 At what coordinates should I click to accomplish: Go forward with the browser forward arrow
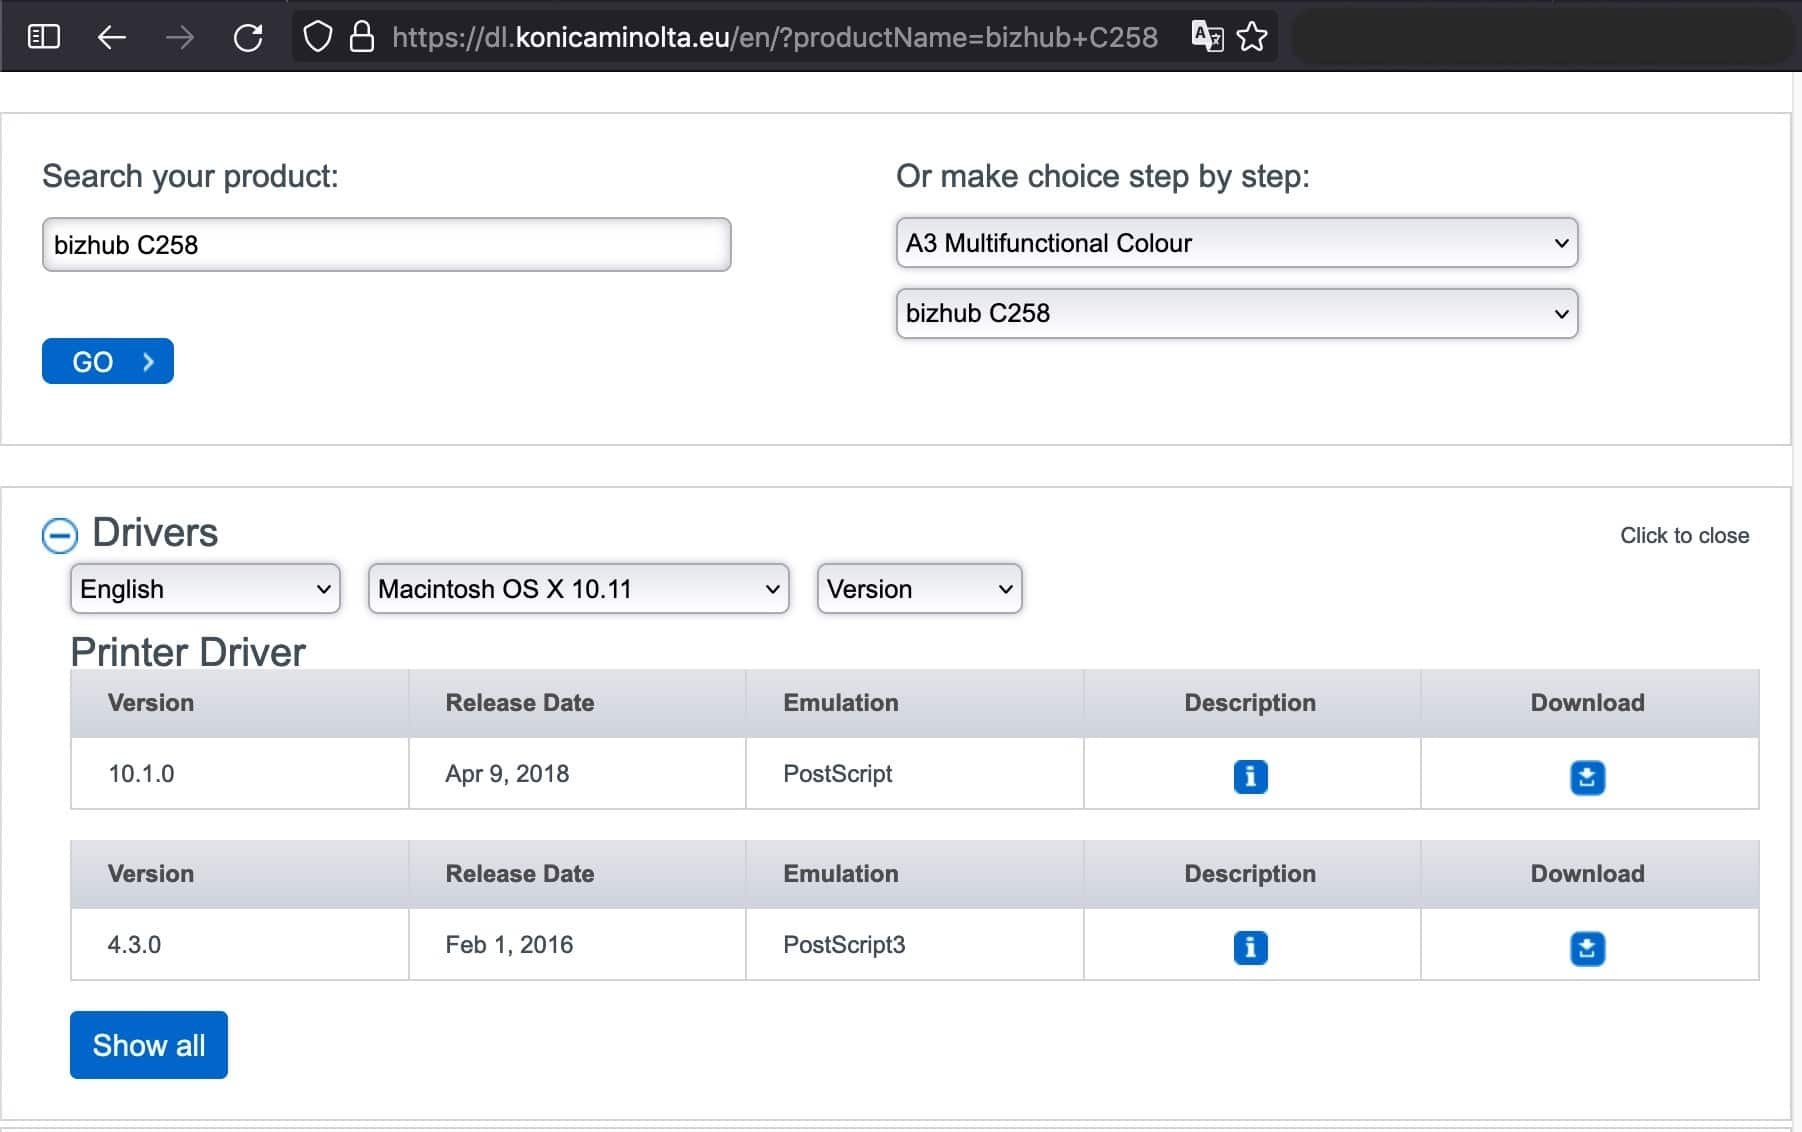click(x=180, y=37)
